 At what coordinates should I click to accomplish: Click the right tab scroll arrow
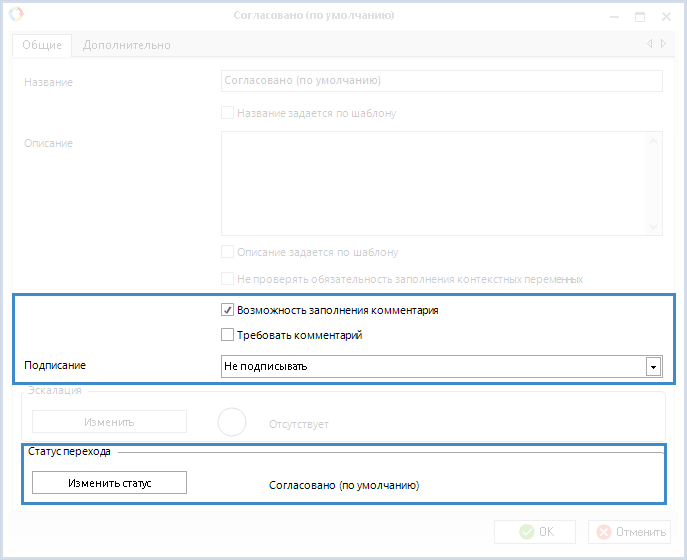point(661,44)
